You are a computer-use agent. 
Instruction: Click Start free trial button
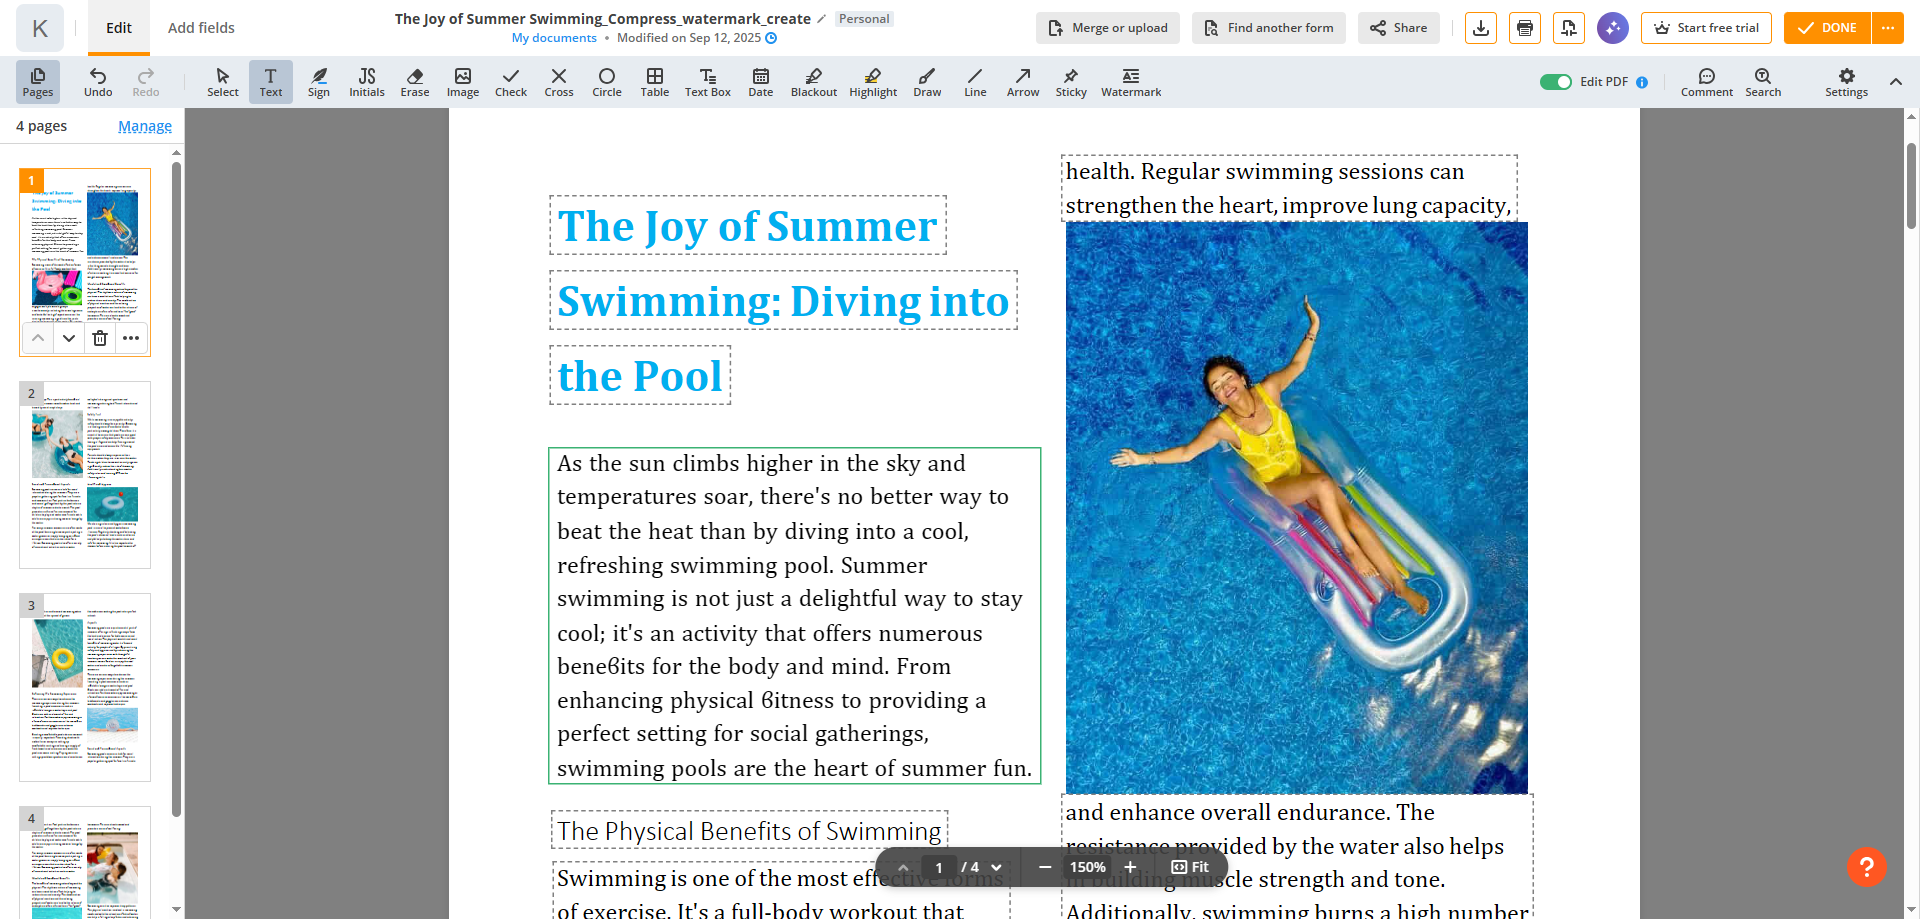point(1706,28)
